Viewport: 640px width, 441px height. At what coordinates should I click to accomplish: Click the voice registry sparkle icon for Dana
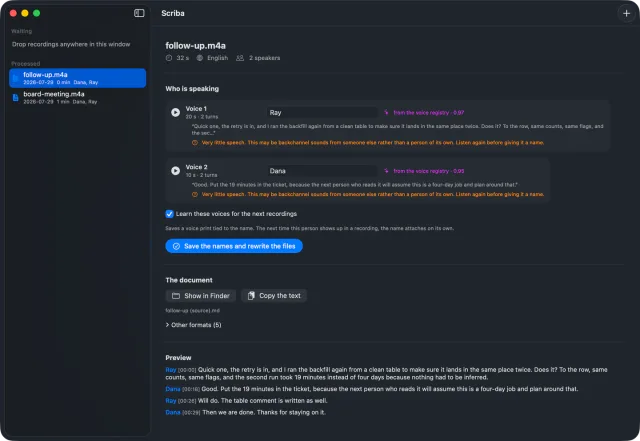[x=386, y=171]
